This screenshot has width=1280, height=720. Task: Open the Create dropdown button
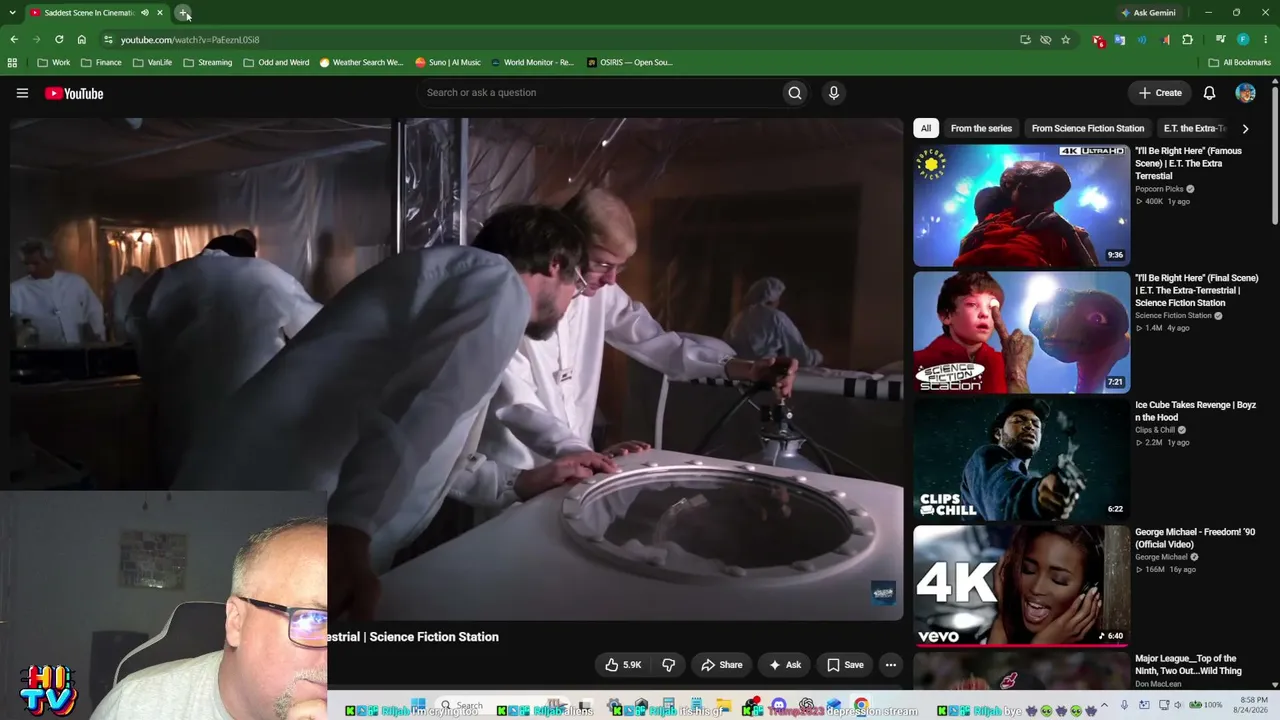point(1160,93)
